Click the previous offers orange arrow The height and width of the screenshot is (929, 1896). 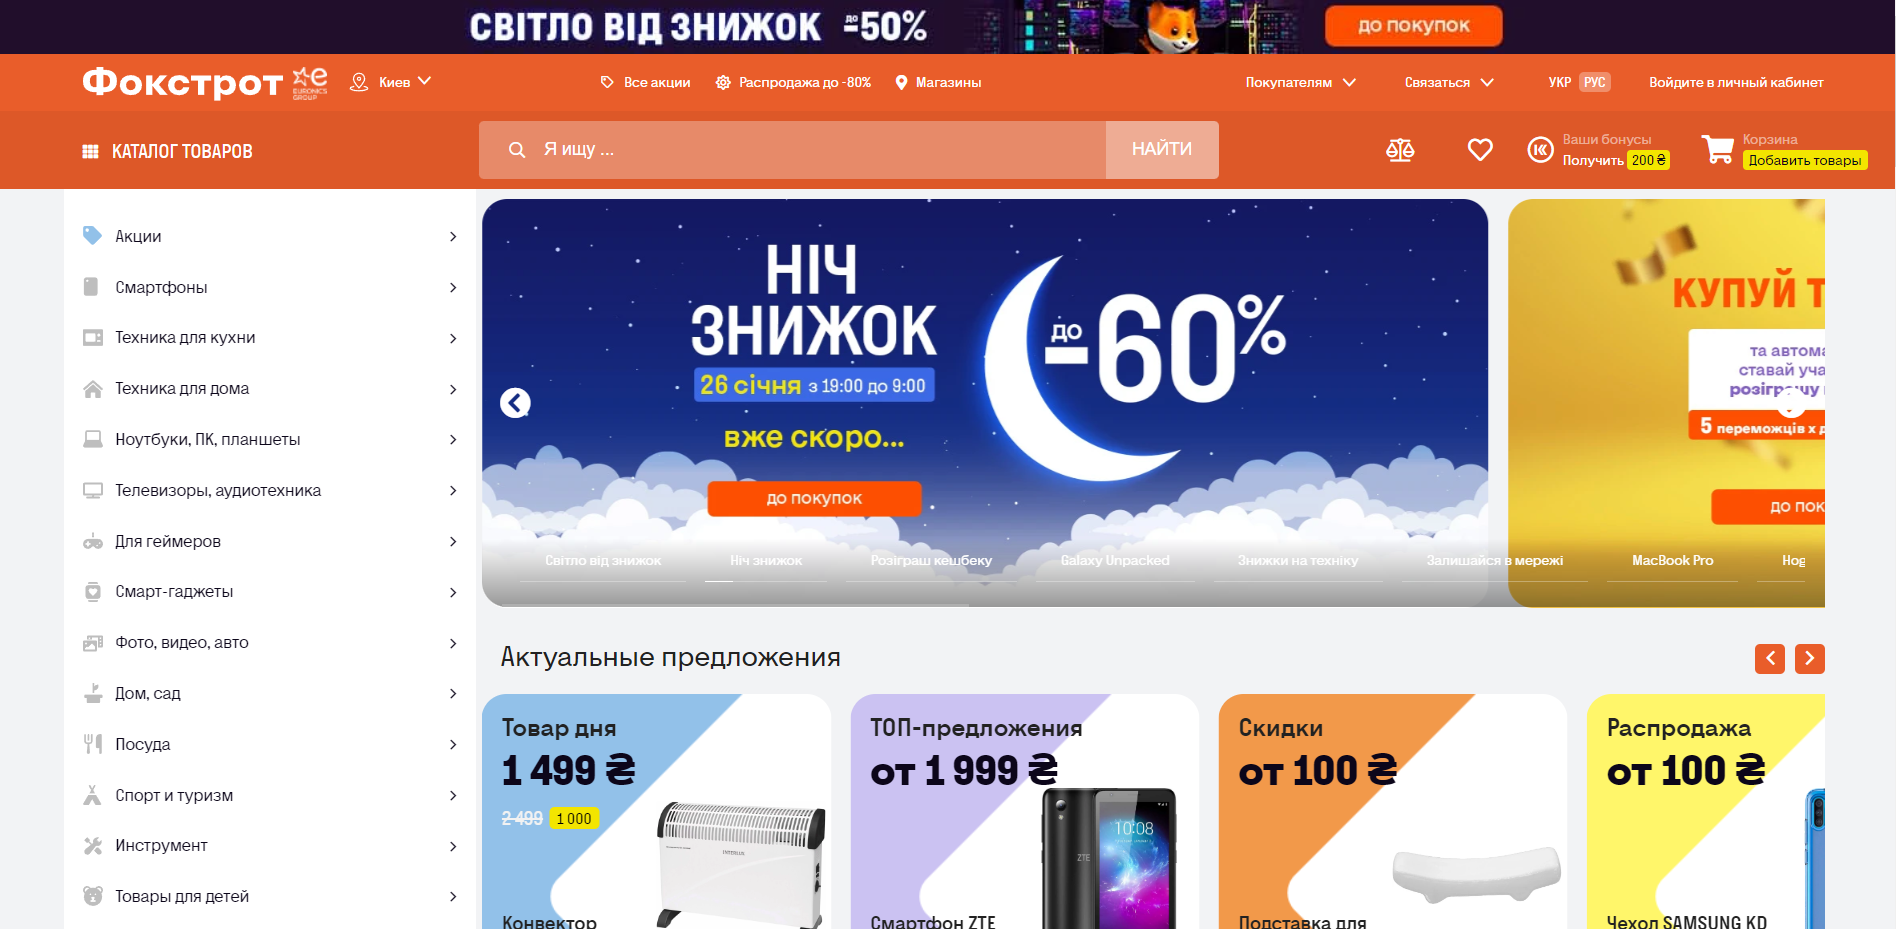coord(1769,658)
